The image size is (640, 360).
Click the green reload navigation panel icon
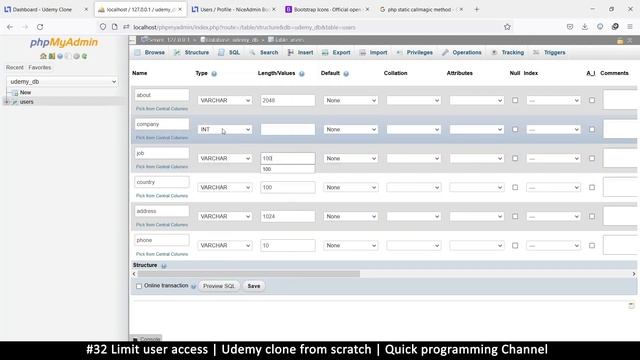tap(84, 56)
